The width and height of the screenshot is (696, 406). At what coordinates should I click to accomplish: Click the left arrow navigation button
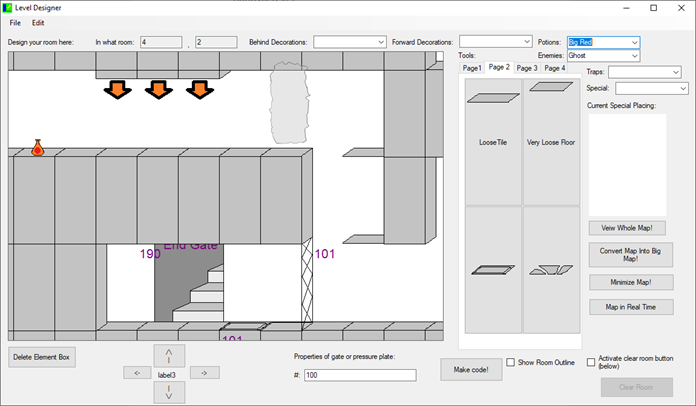point(136,373)
